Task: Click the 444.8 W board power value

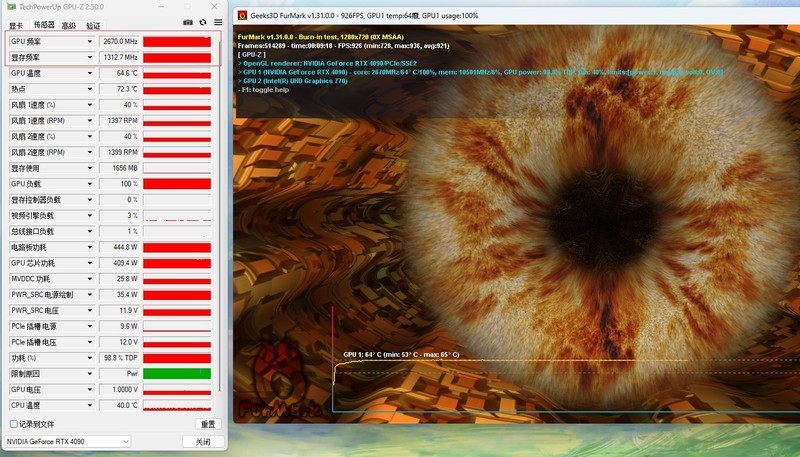Action: coord(119,247)
